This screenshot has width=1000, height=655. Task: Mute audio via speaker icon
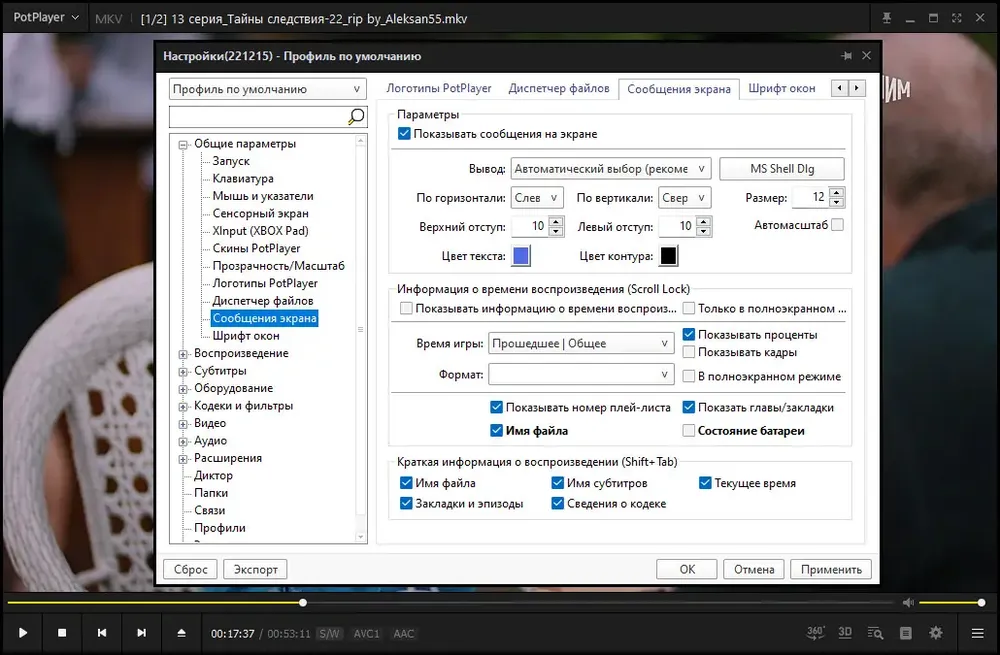[x=908, y=602]
